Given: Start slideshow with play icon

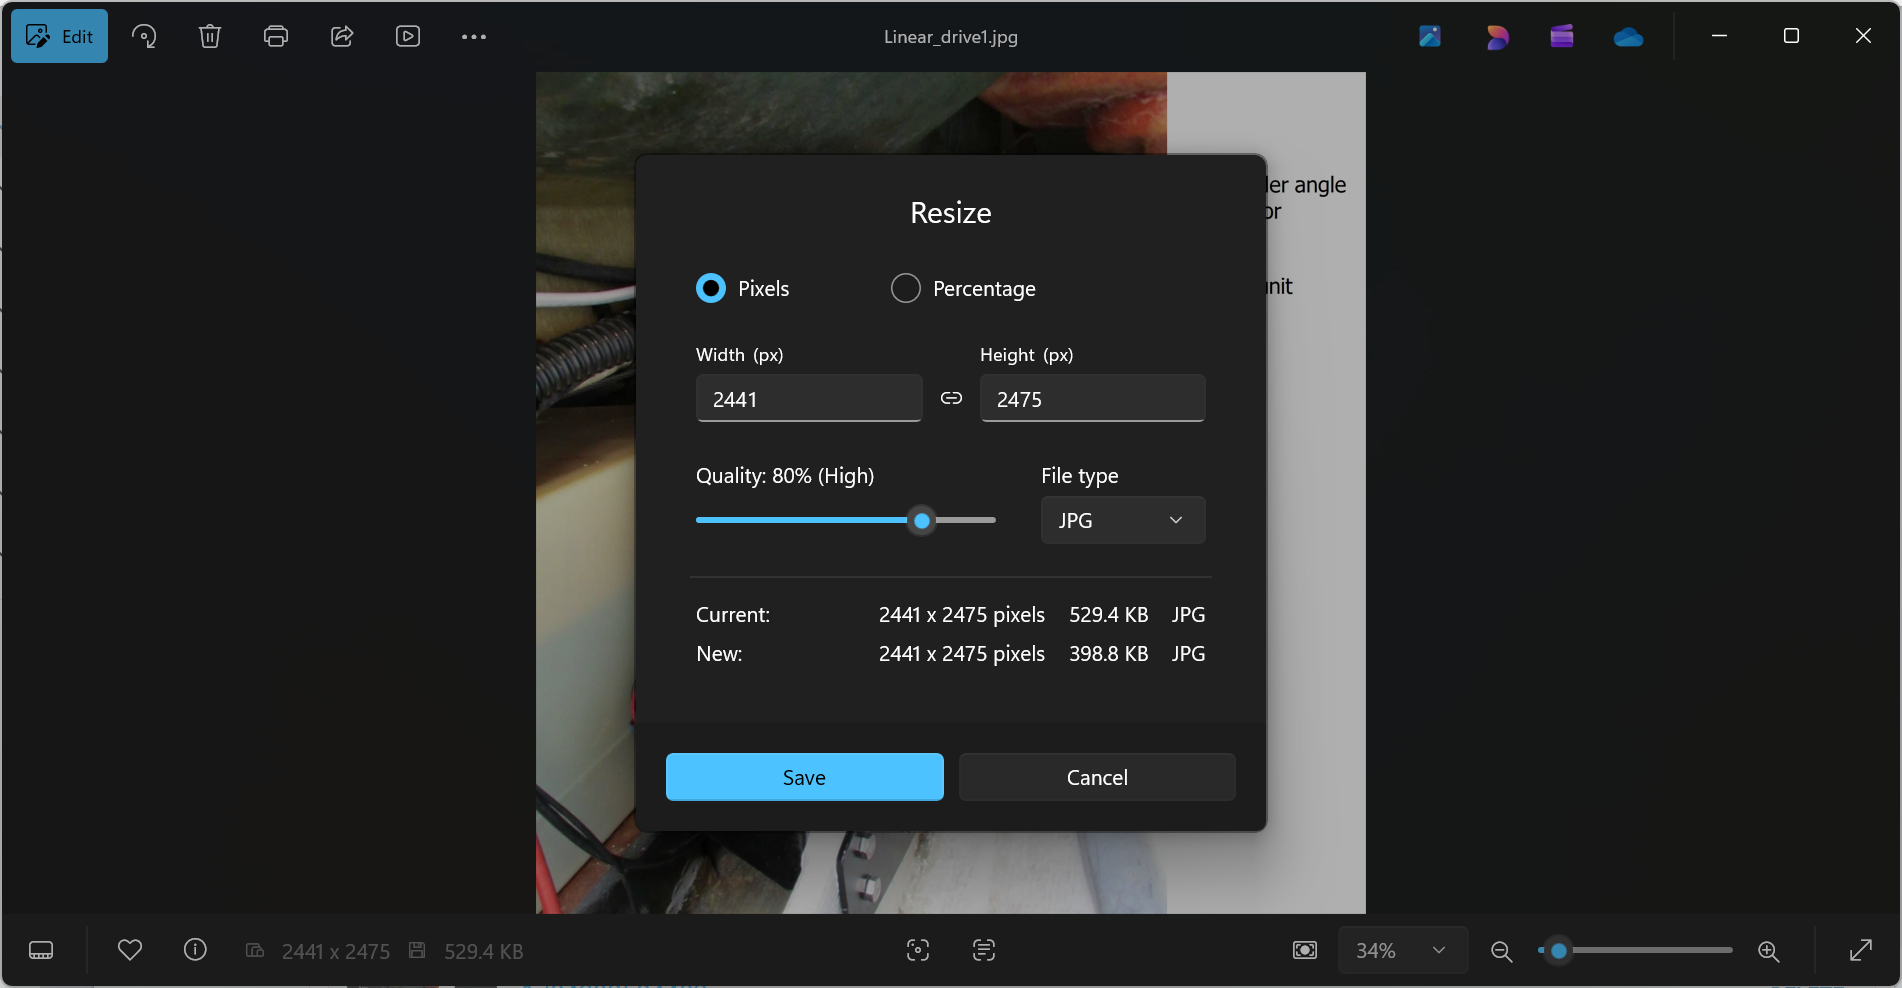Looking at the screenshot, I should [408, 36].
